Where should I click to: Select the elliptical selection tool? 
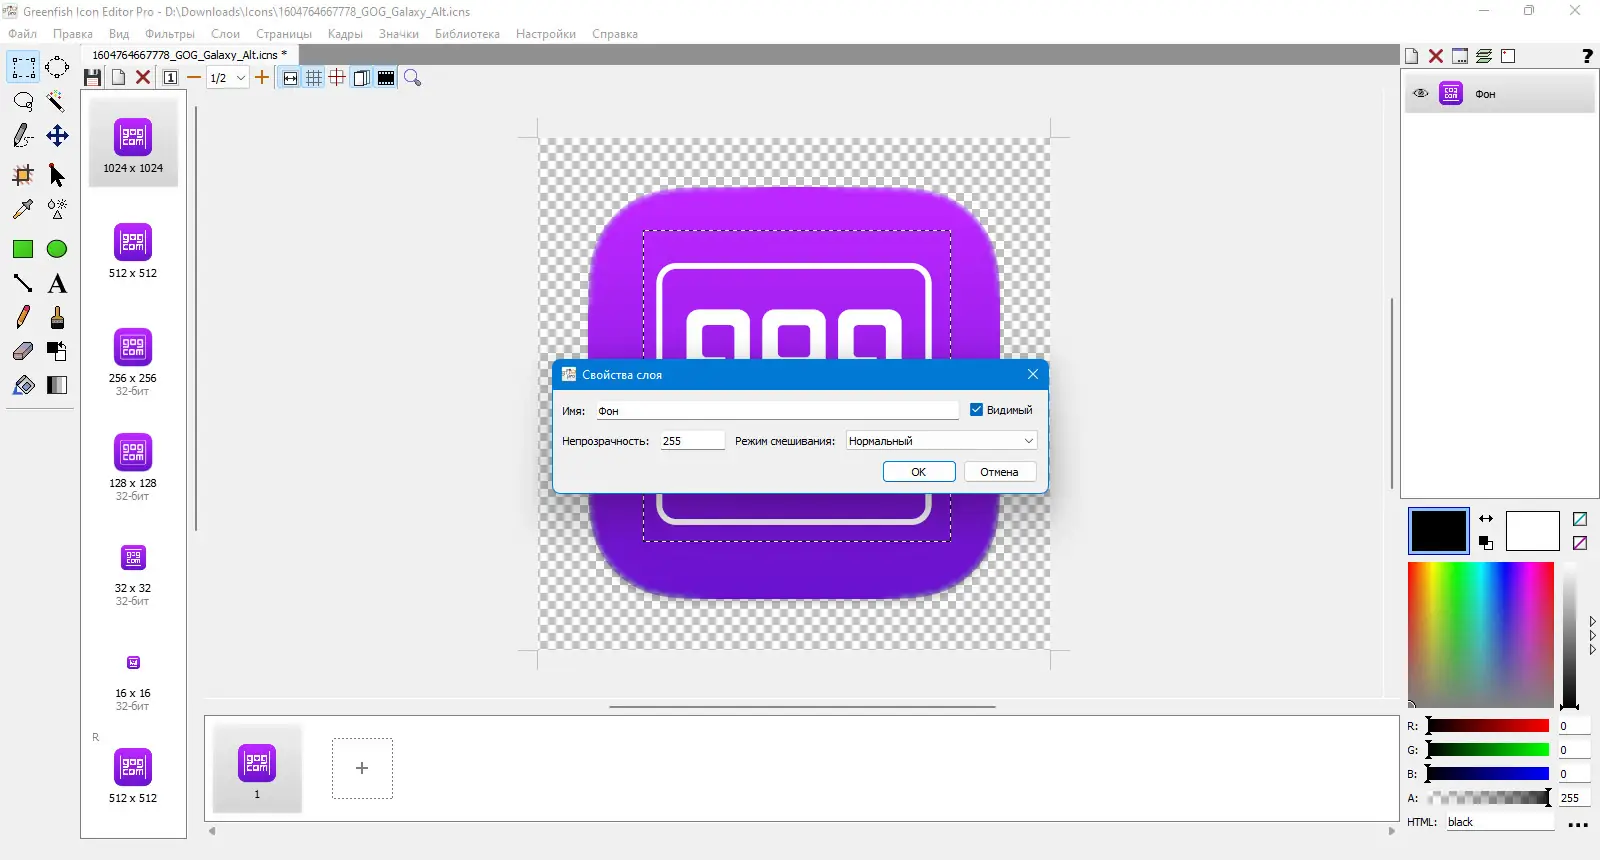57,68
